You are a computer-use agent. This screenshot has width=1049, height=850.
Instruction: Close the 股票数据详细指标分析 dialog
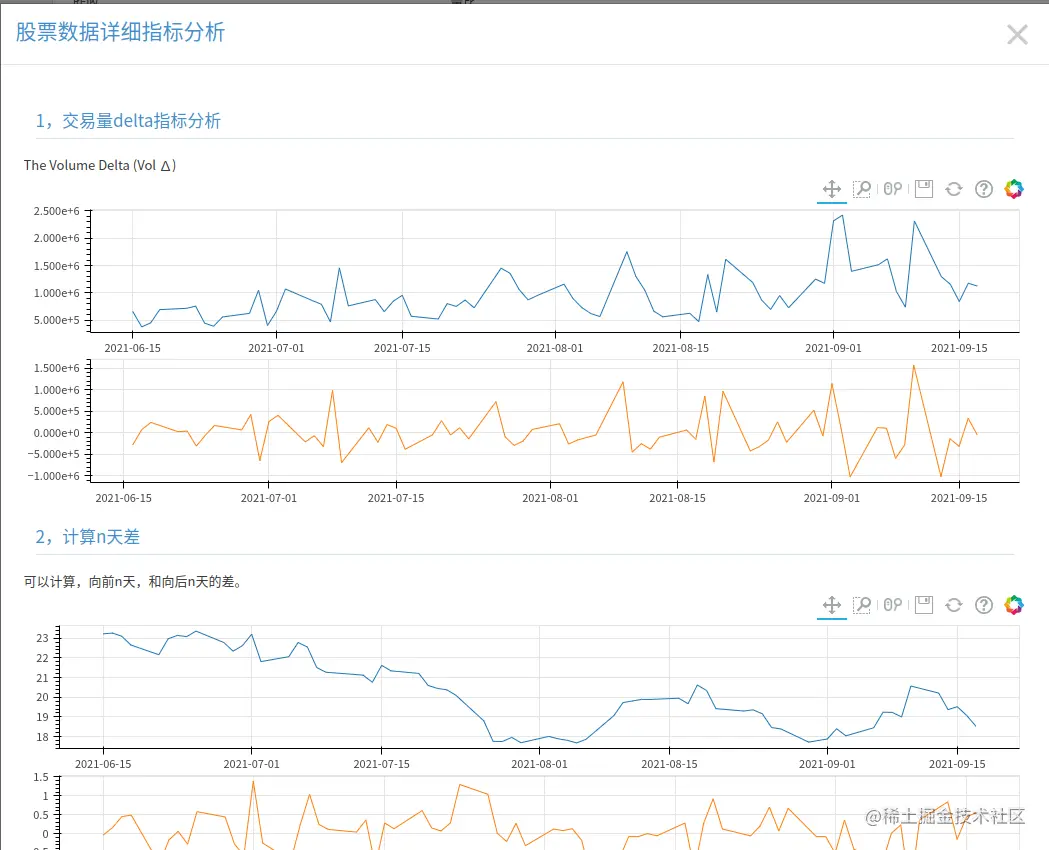click(x=1017, y=35)
